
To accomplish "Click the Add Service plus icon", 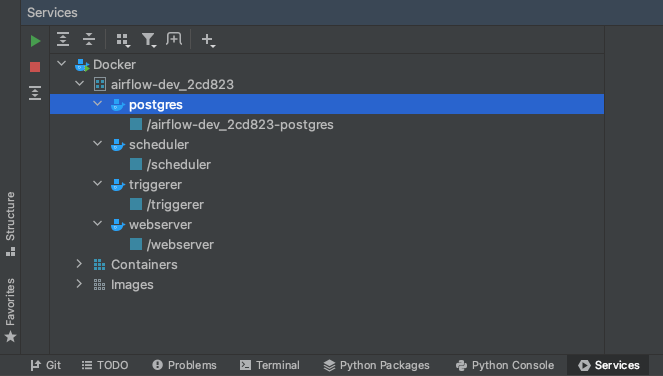I will 208,40.
